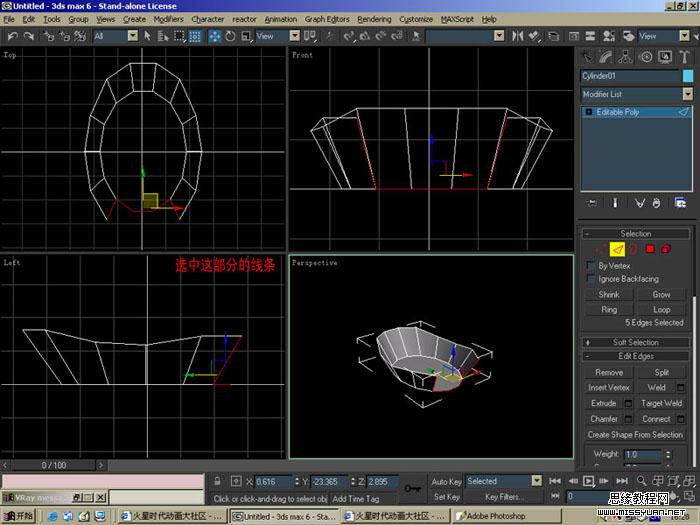
Task: Click the Cylinder01 object name field
Action: pyautogui.click(x=630, y=76)
